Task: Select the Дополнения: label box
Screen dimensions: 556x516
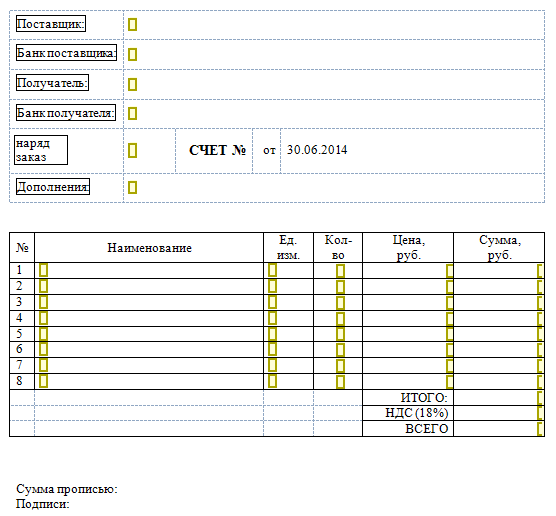Action: tap(53, 187)
